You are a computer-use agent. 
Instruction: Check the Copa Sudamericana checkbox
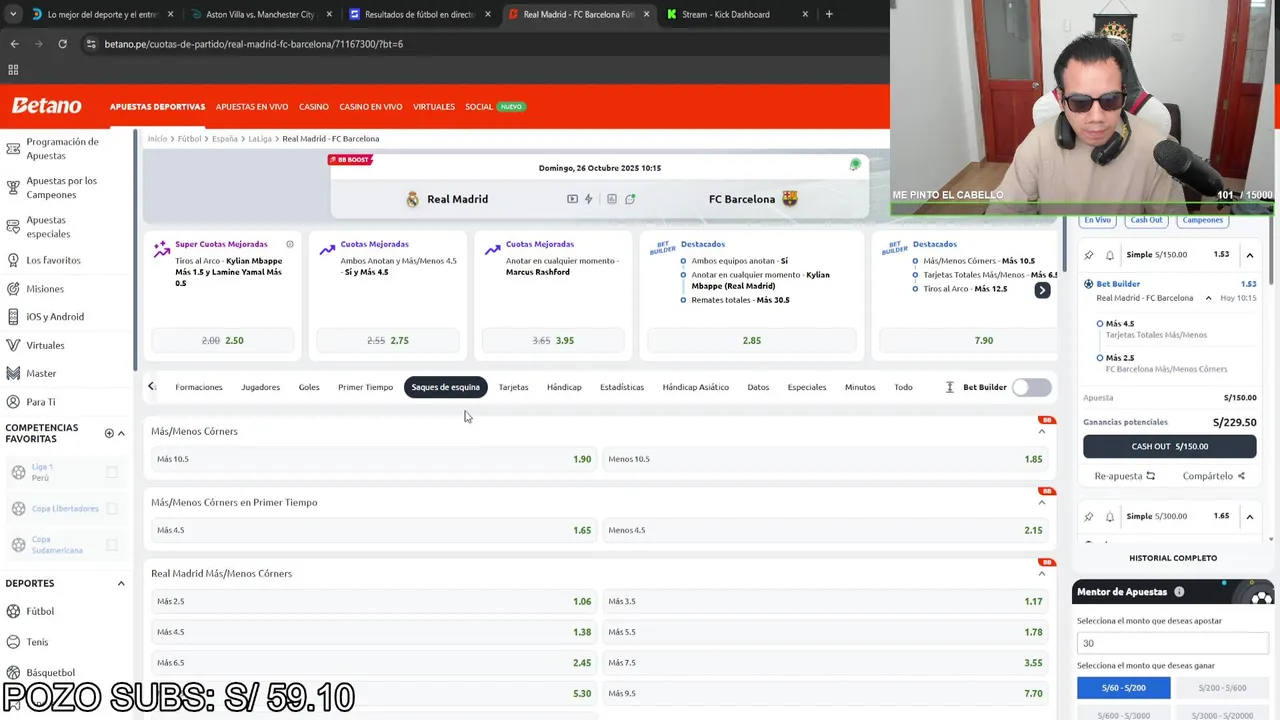pyautogui.click(x=112, y=545)
